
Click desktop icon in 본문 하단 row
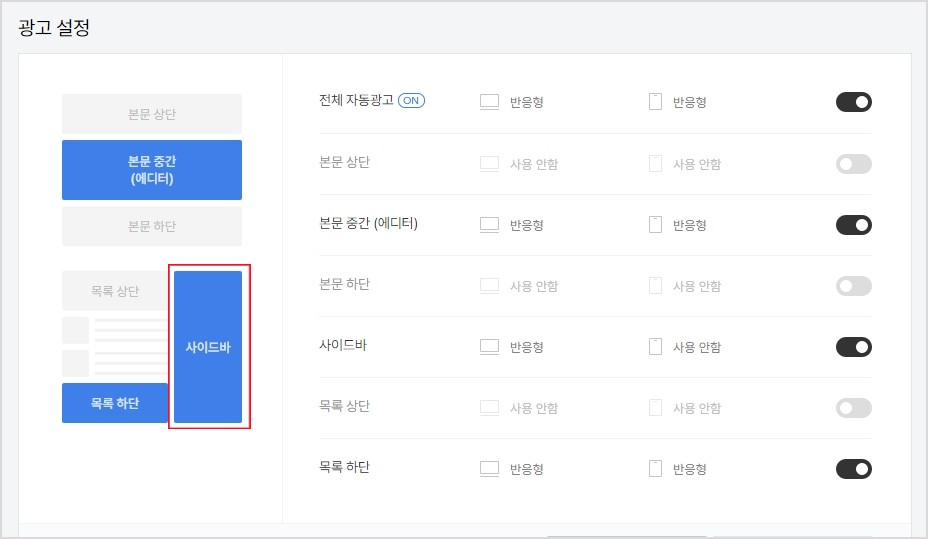point(489,286)
